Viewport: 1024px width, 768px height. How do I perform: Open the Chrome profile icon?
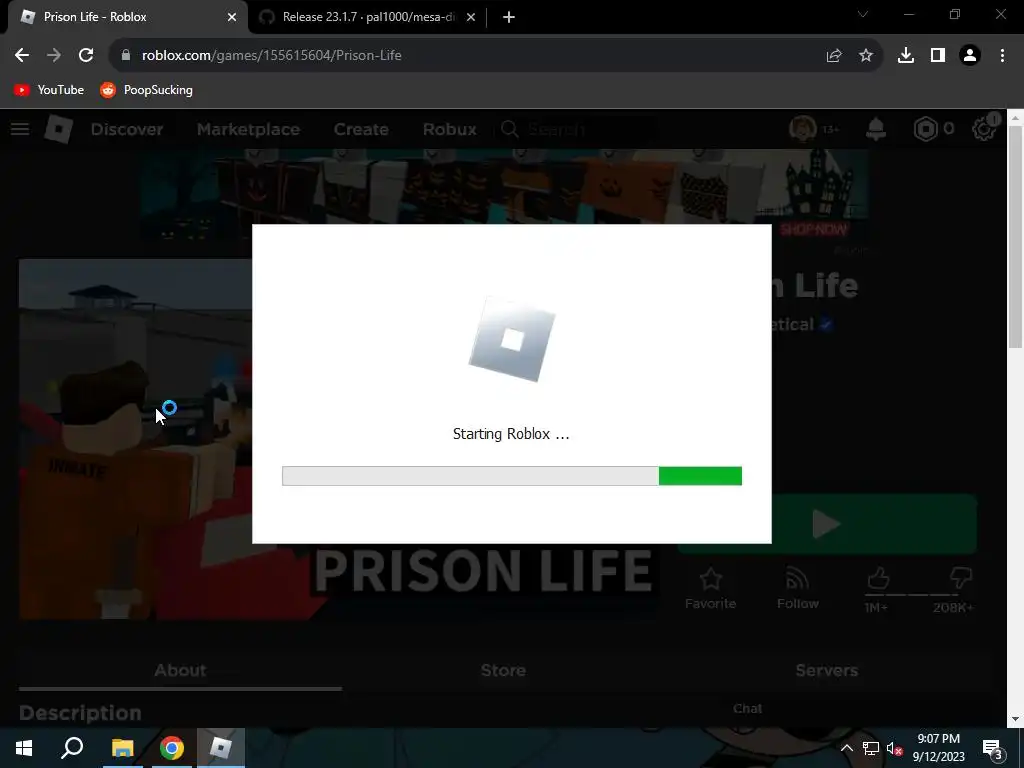970,56
